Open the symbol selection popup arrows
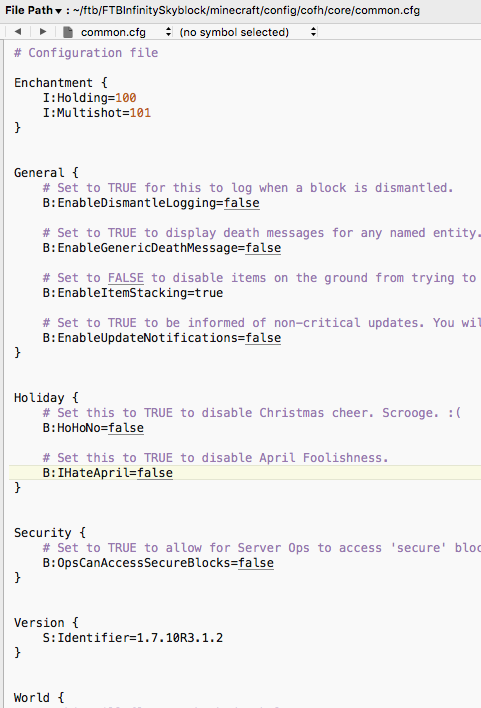The width and height of the screenshot is (481, 708). 313,32
